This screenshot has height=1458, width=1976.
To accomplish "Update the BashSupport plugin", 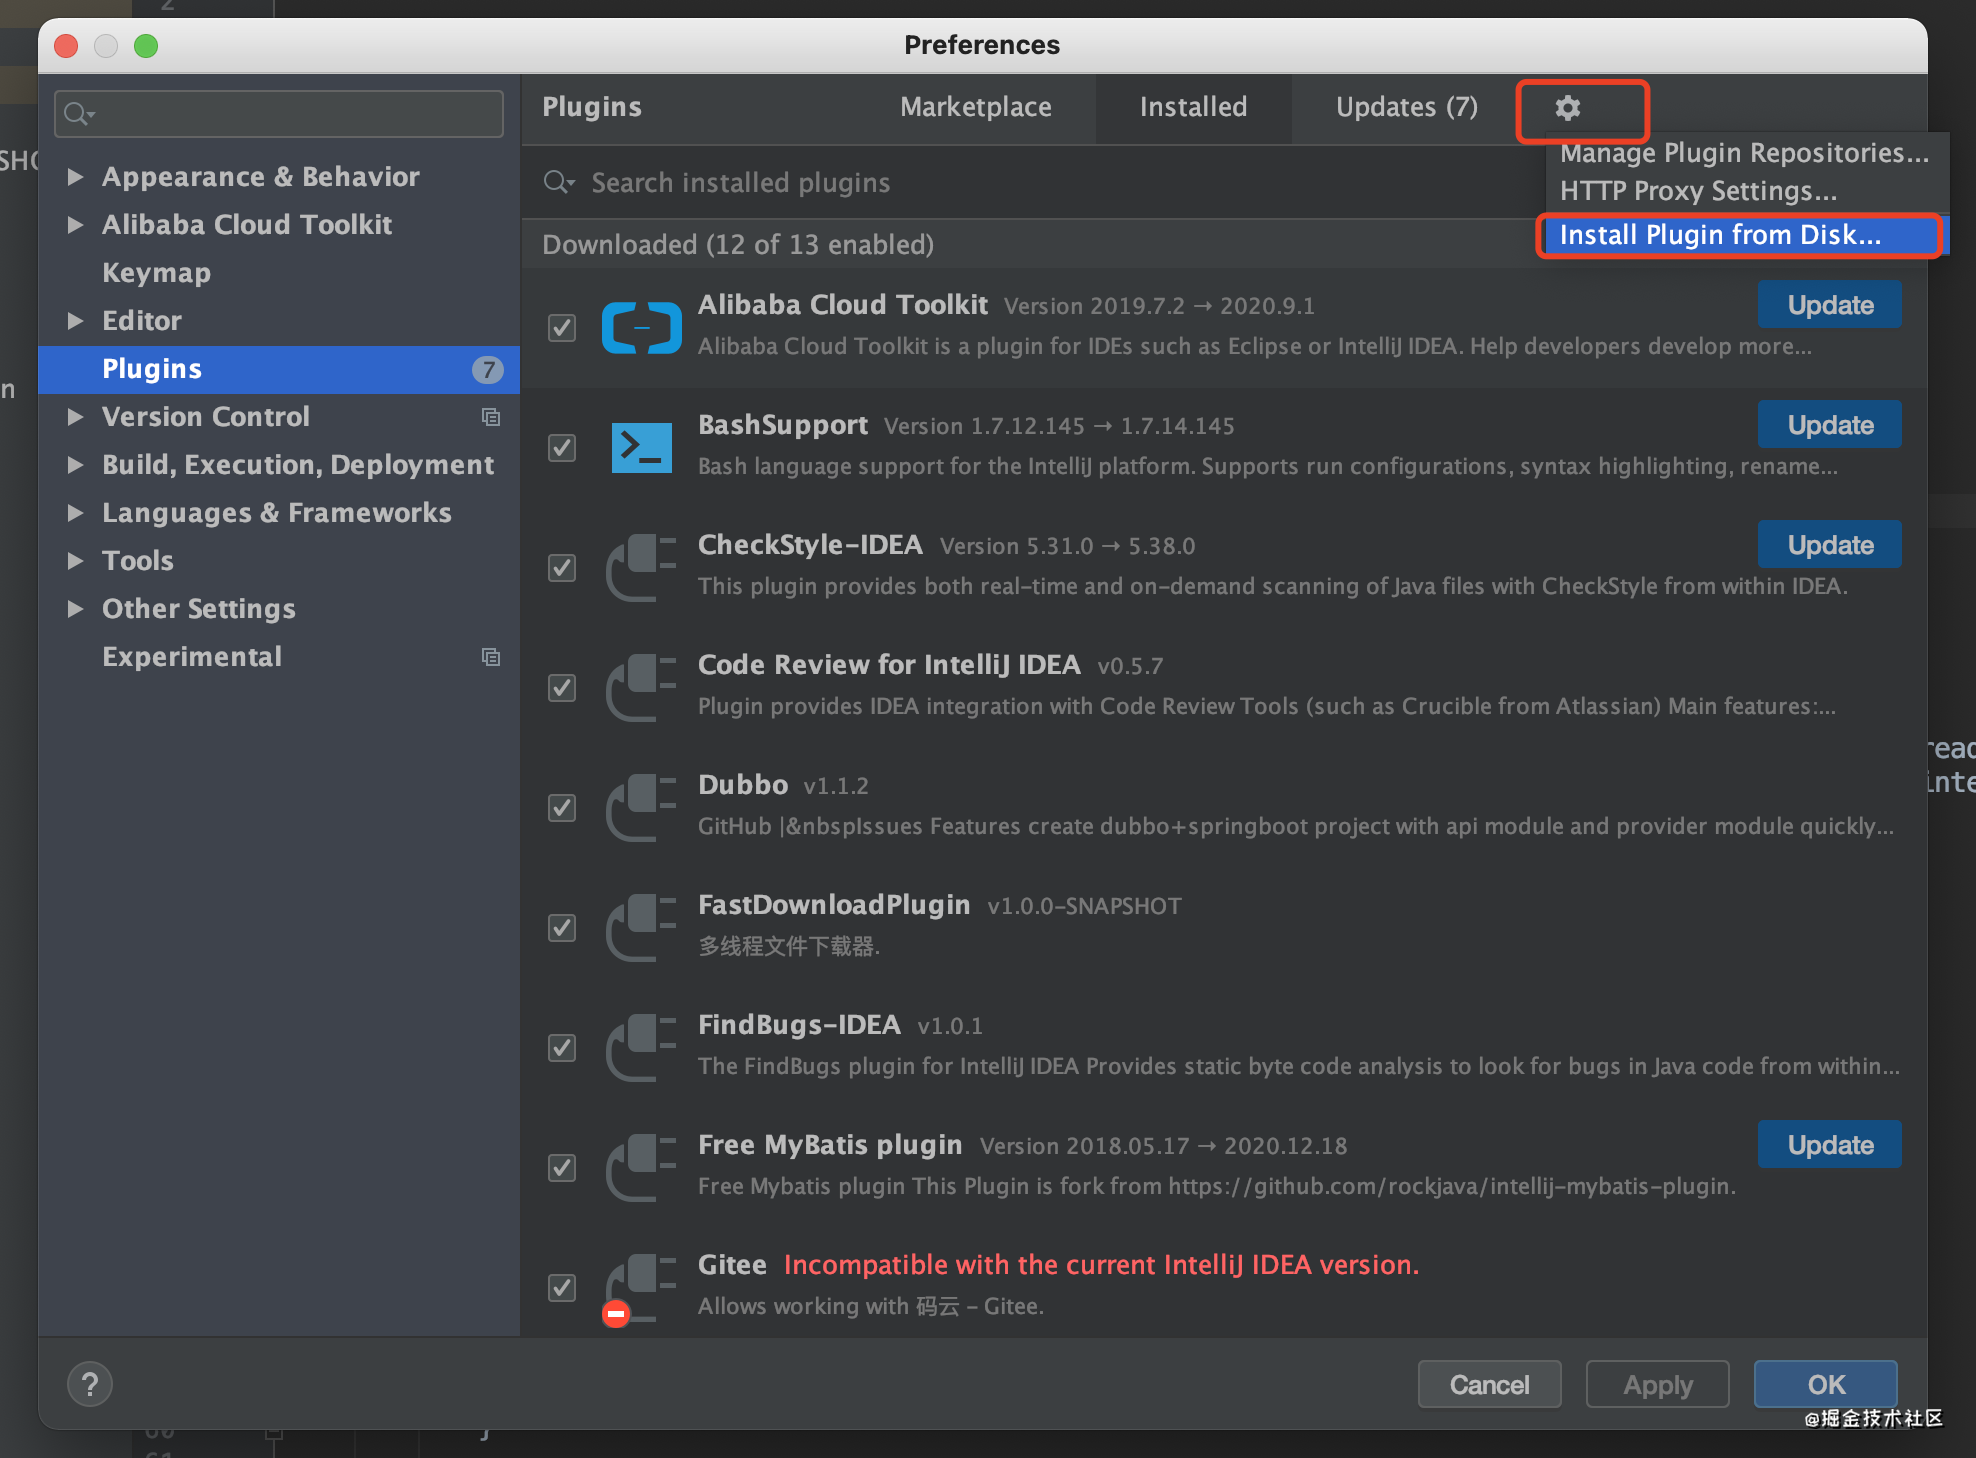I will (x=1829, y=425).
